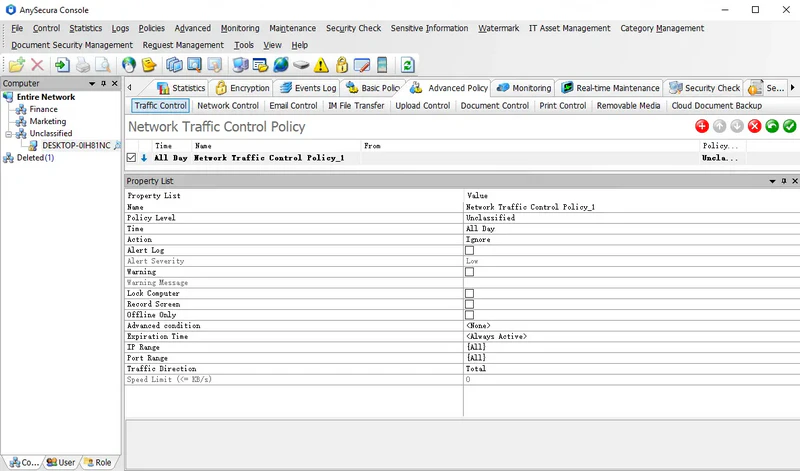Open the Email Control sub-tab

pyautogui.click(x=293, y=106)
